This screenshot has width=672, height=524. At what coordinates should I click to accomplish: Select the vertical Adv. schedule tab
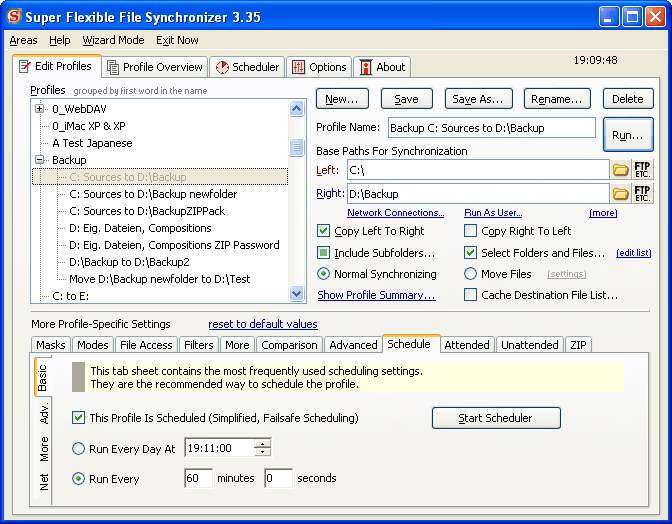43,413
